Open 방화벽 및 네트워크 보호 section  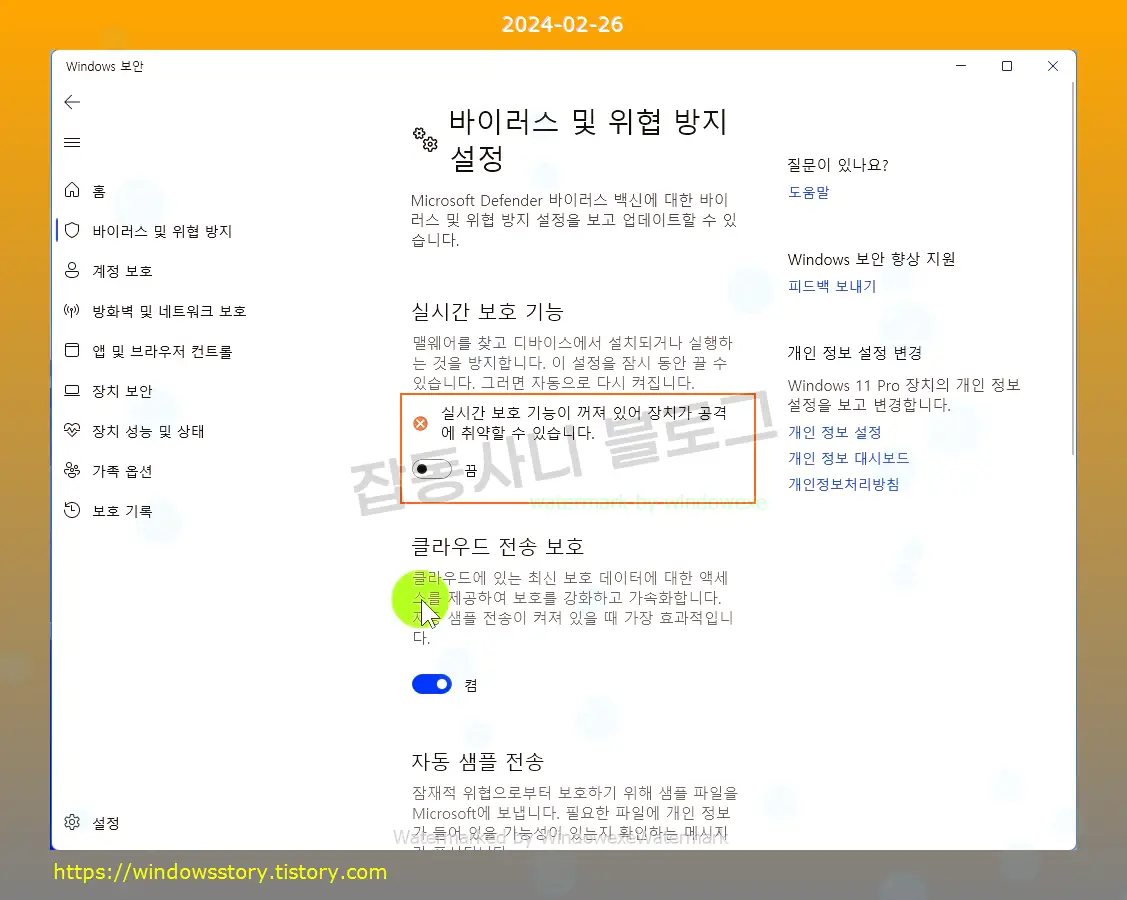[x=169, y=311]
